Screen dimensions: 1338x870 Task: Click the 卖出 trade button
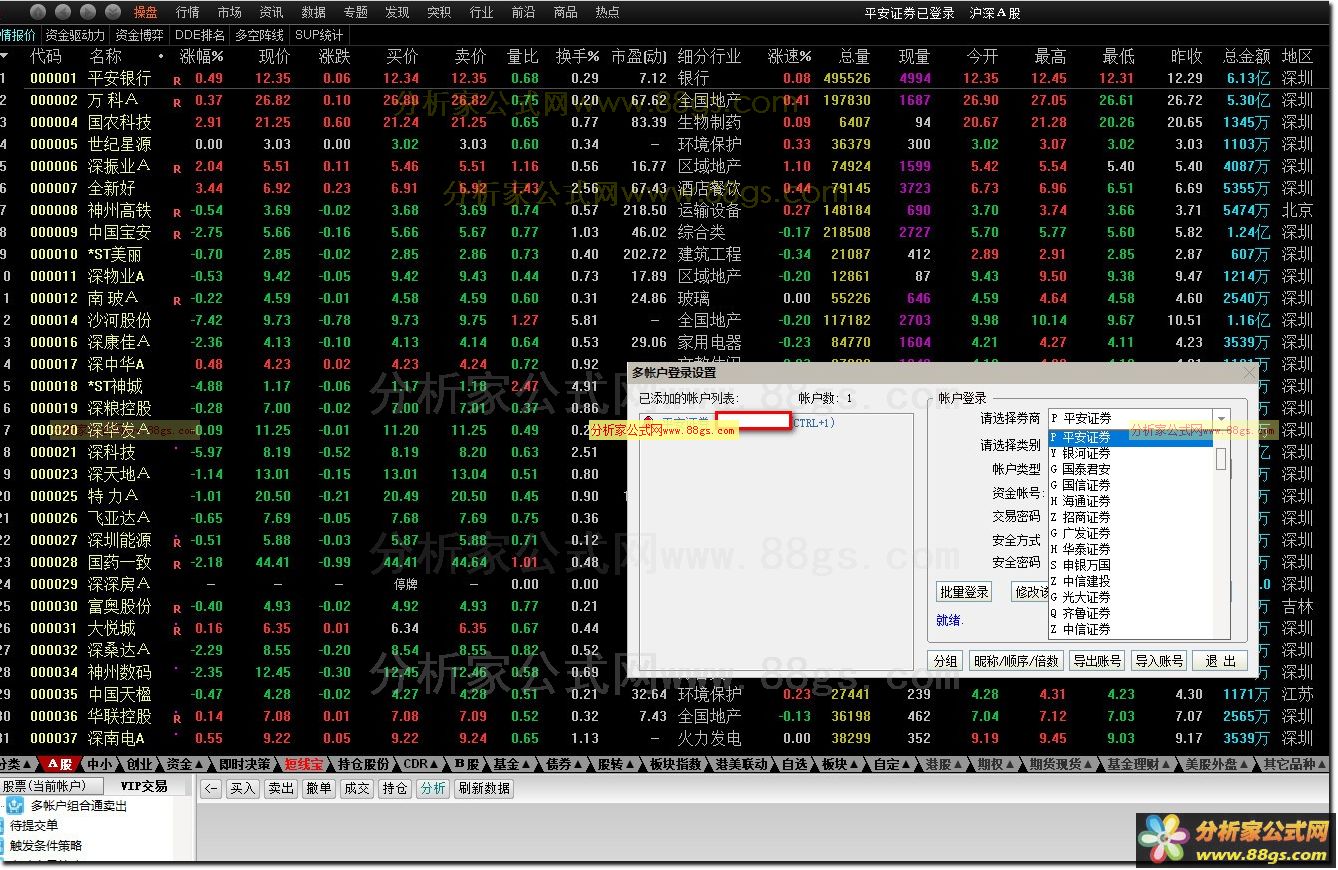[281, 788]
